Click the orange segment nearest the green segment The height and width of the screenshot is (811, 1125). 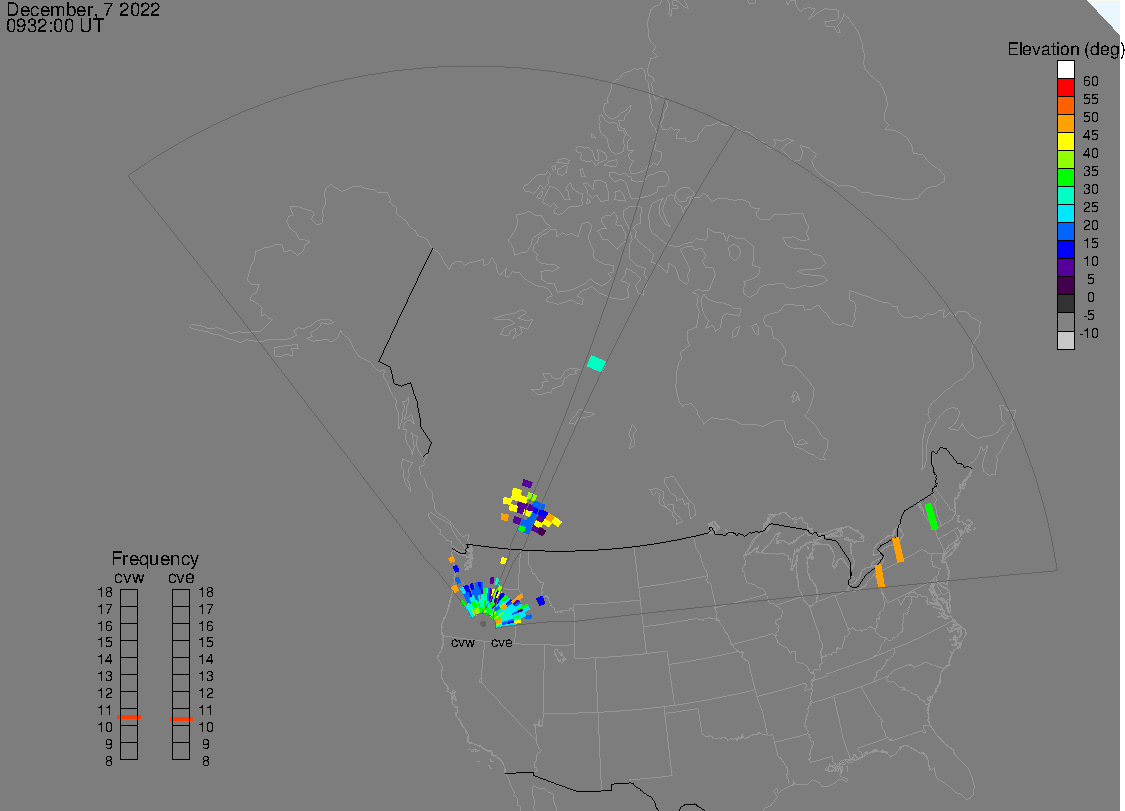[898, 550]
